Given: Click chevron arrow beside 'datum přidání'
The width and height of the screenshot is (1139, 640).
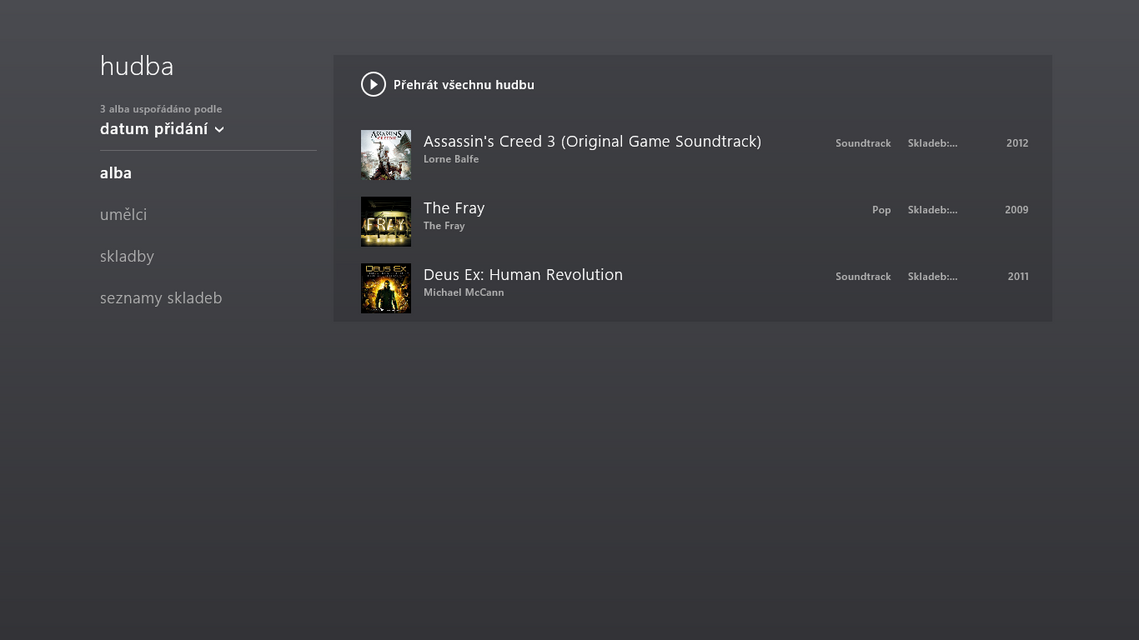Looking at the screenshot, I should tap(219, 130).
